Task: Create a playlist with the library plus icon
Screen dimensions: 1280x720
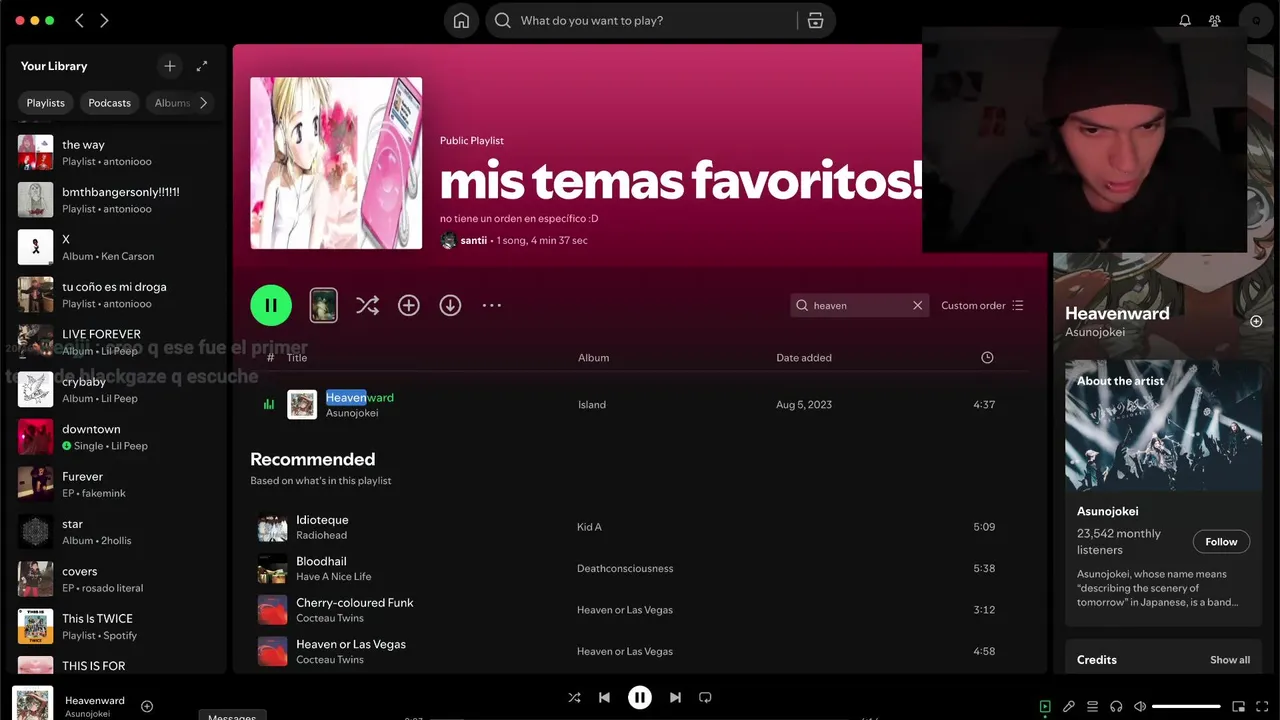Action: pos(170,66)
